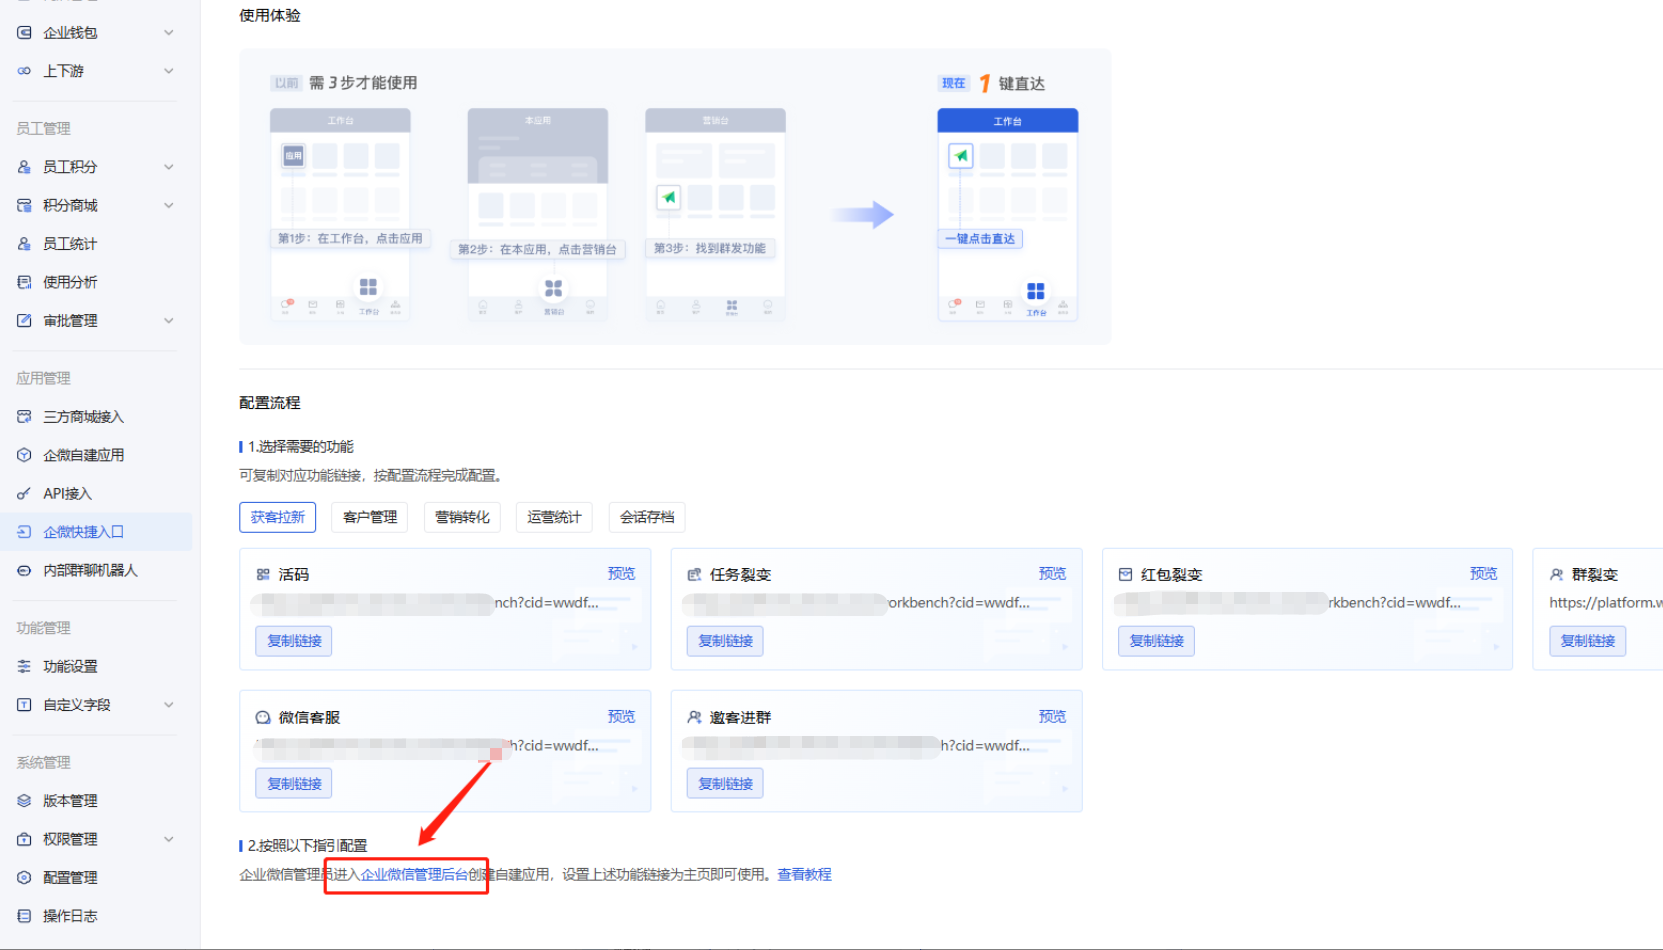
Task: Click the 群裂变 card icon
Action: [x=1556, y=575]
